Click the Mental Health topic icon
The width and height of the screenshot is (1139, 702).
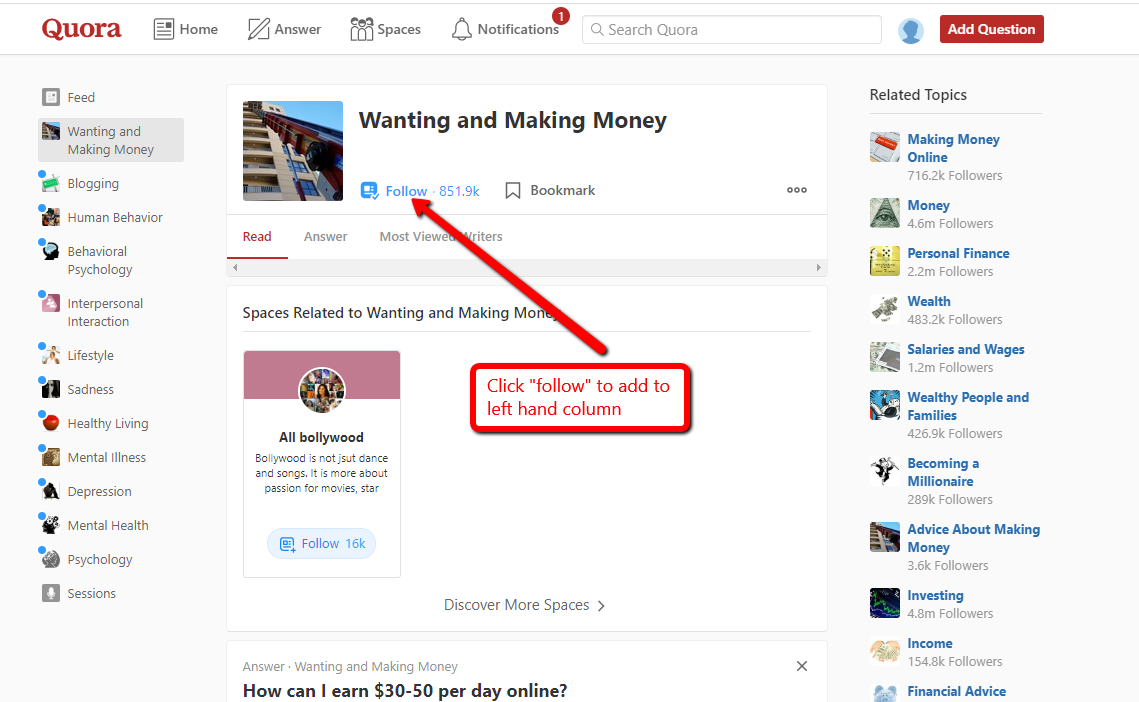click(50, 525)
